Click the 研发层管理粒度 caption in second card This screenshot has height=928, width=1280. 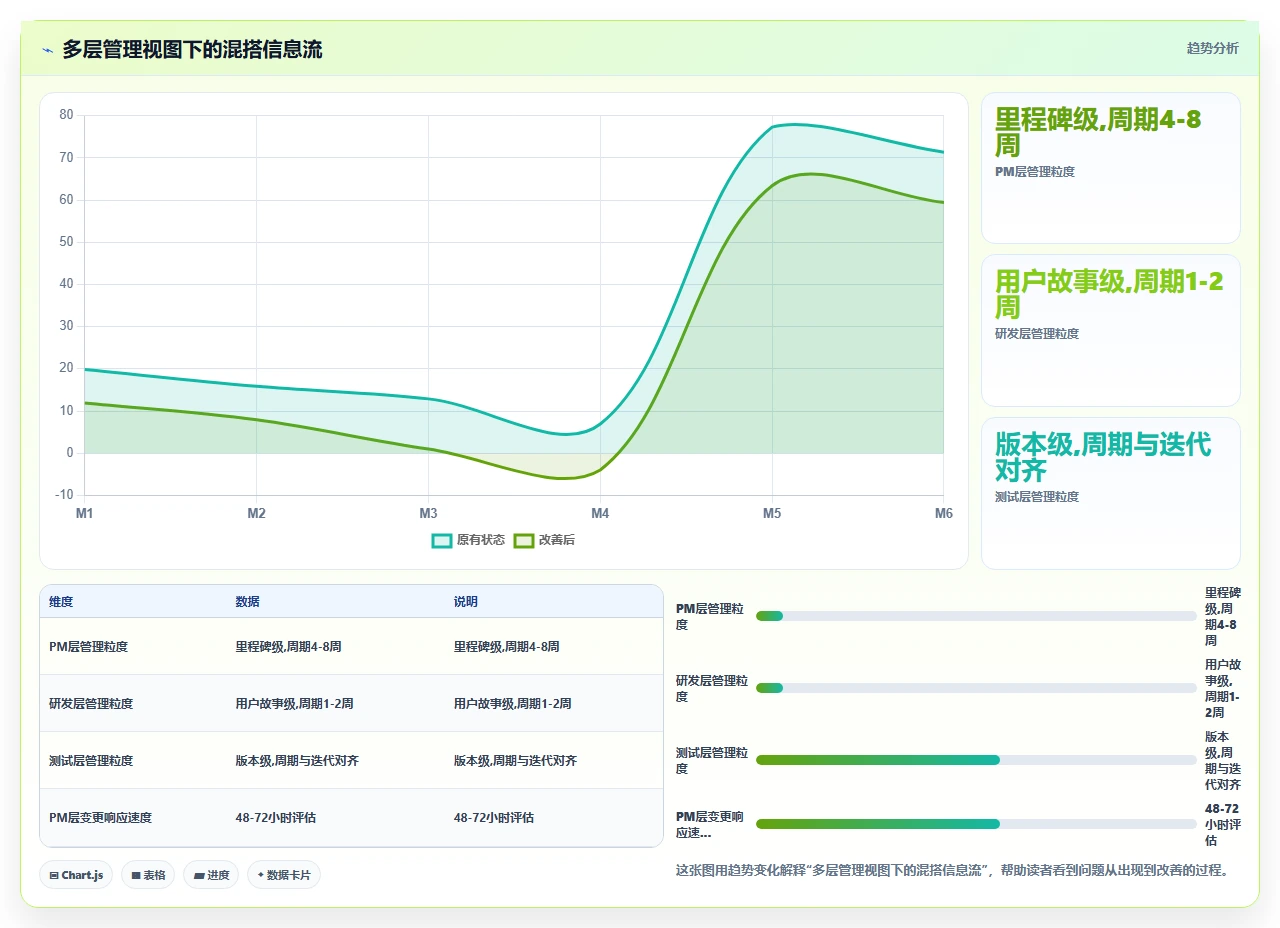pos(1037,334)
